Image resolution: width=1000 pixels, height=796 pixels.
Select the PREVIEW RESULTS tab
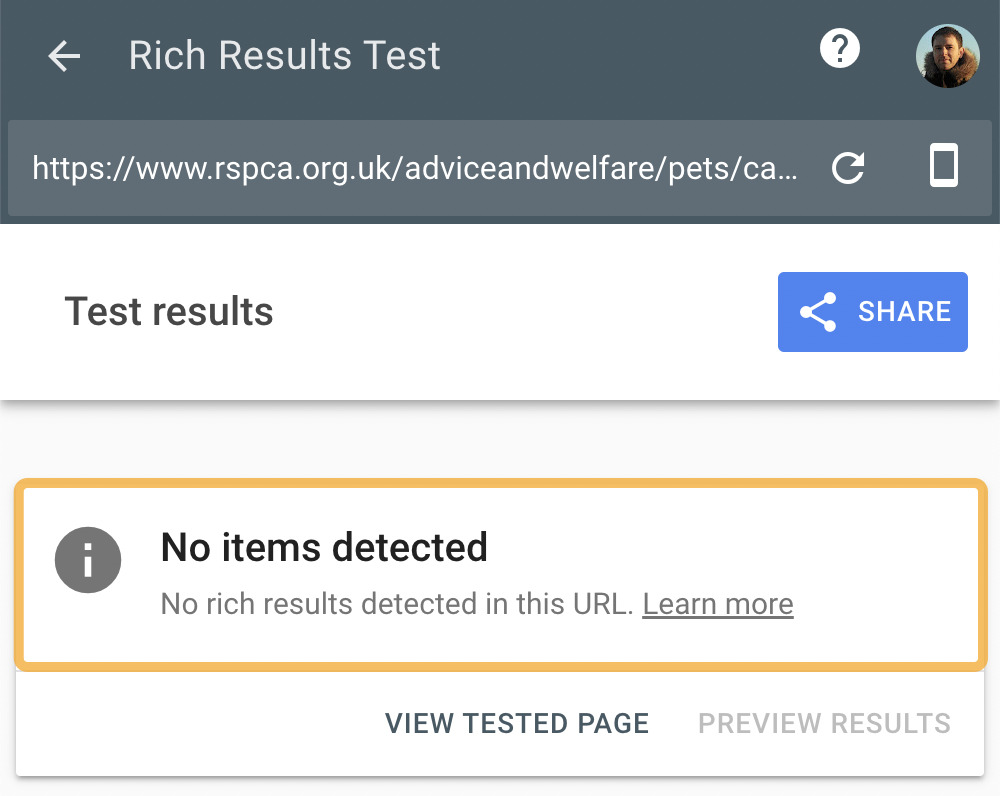click(x=823, y=723)
